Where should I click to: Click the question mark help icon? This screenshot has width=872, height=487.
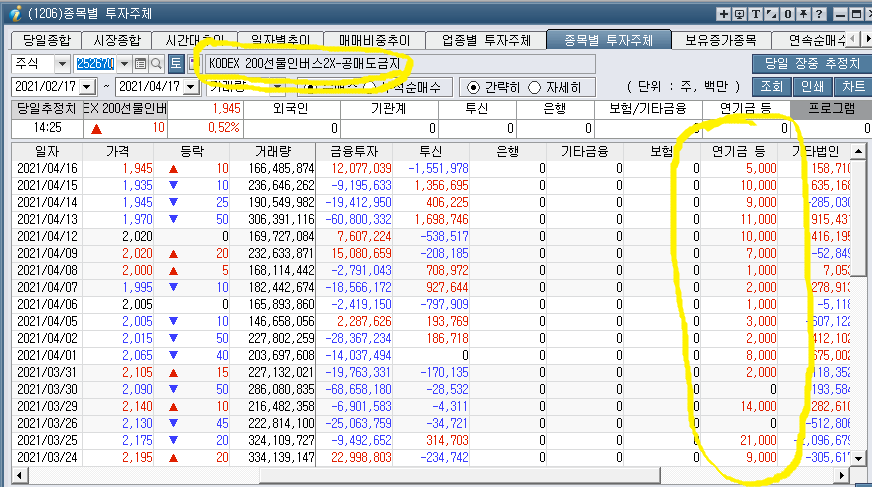tap(821, 13)
